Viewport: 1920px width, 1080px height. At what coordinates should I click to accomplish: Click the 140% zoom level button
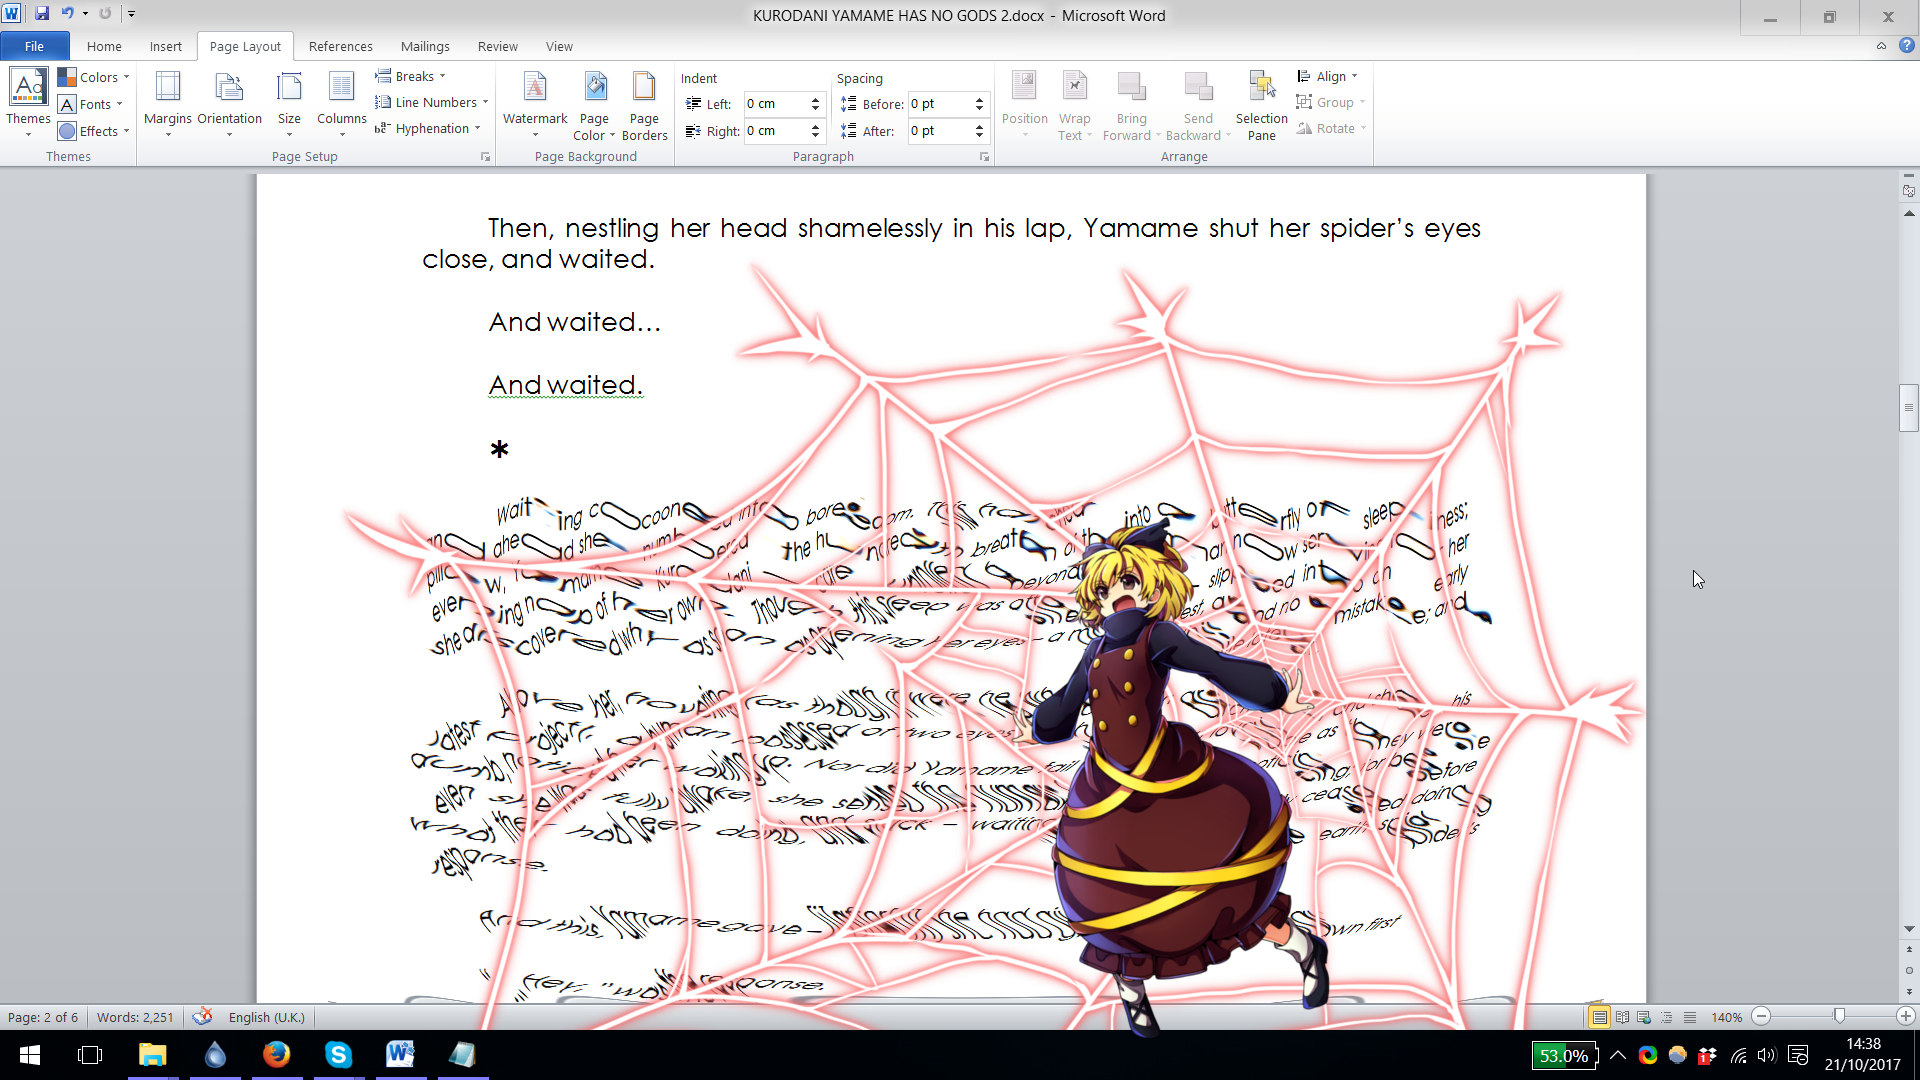tap(1726, 1017)
